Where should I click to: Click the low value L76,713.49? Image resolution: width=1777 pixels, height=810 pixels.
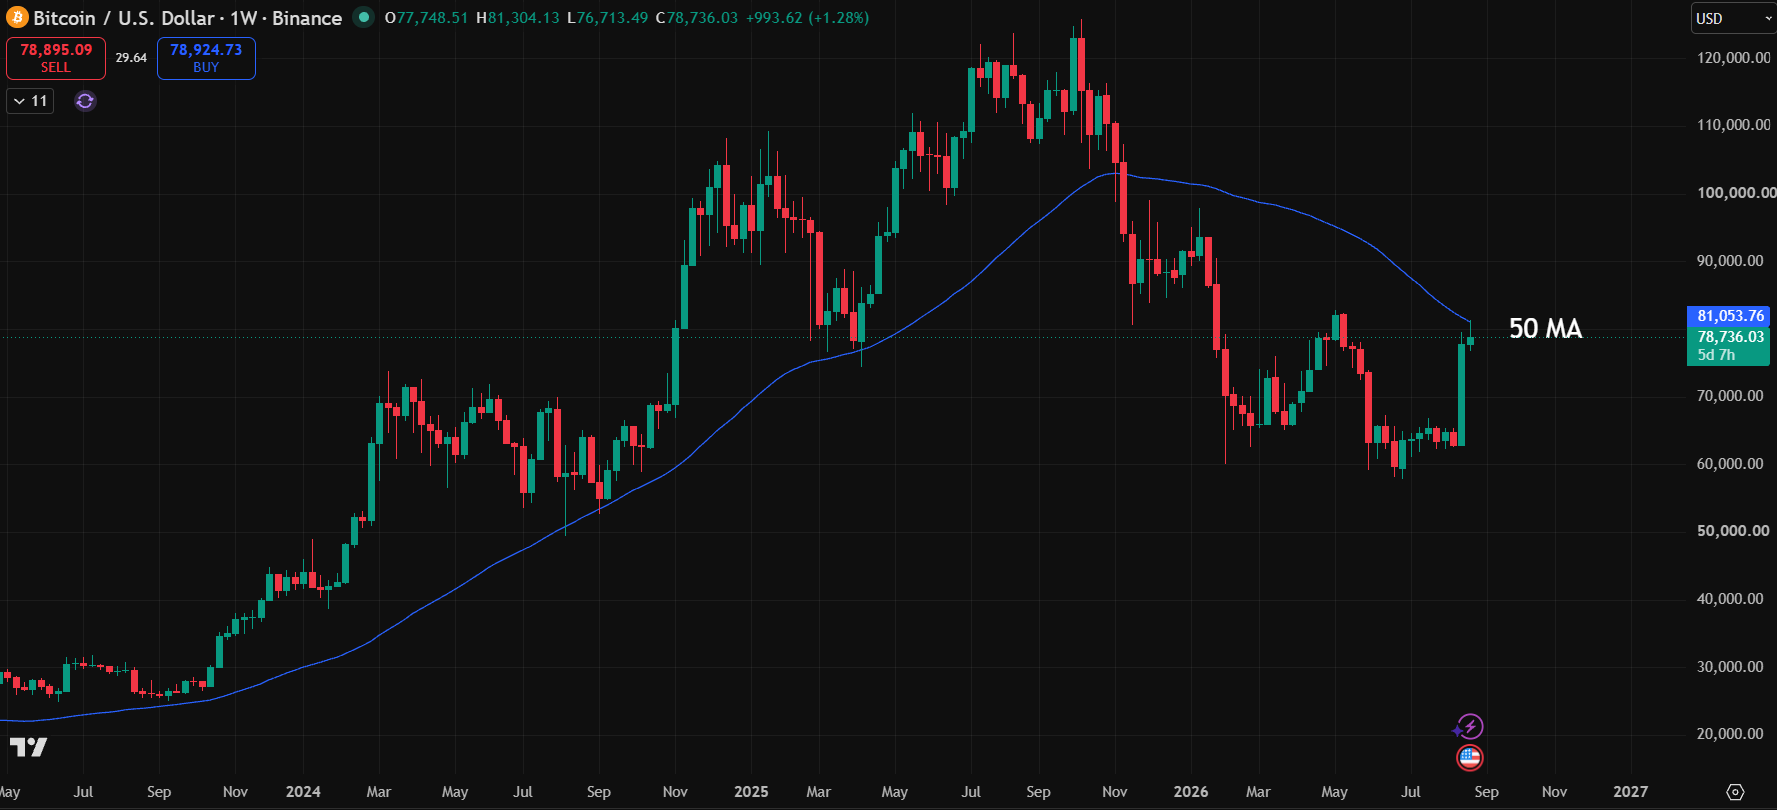click(x=607, y=18)
